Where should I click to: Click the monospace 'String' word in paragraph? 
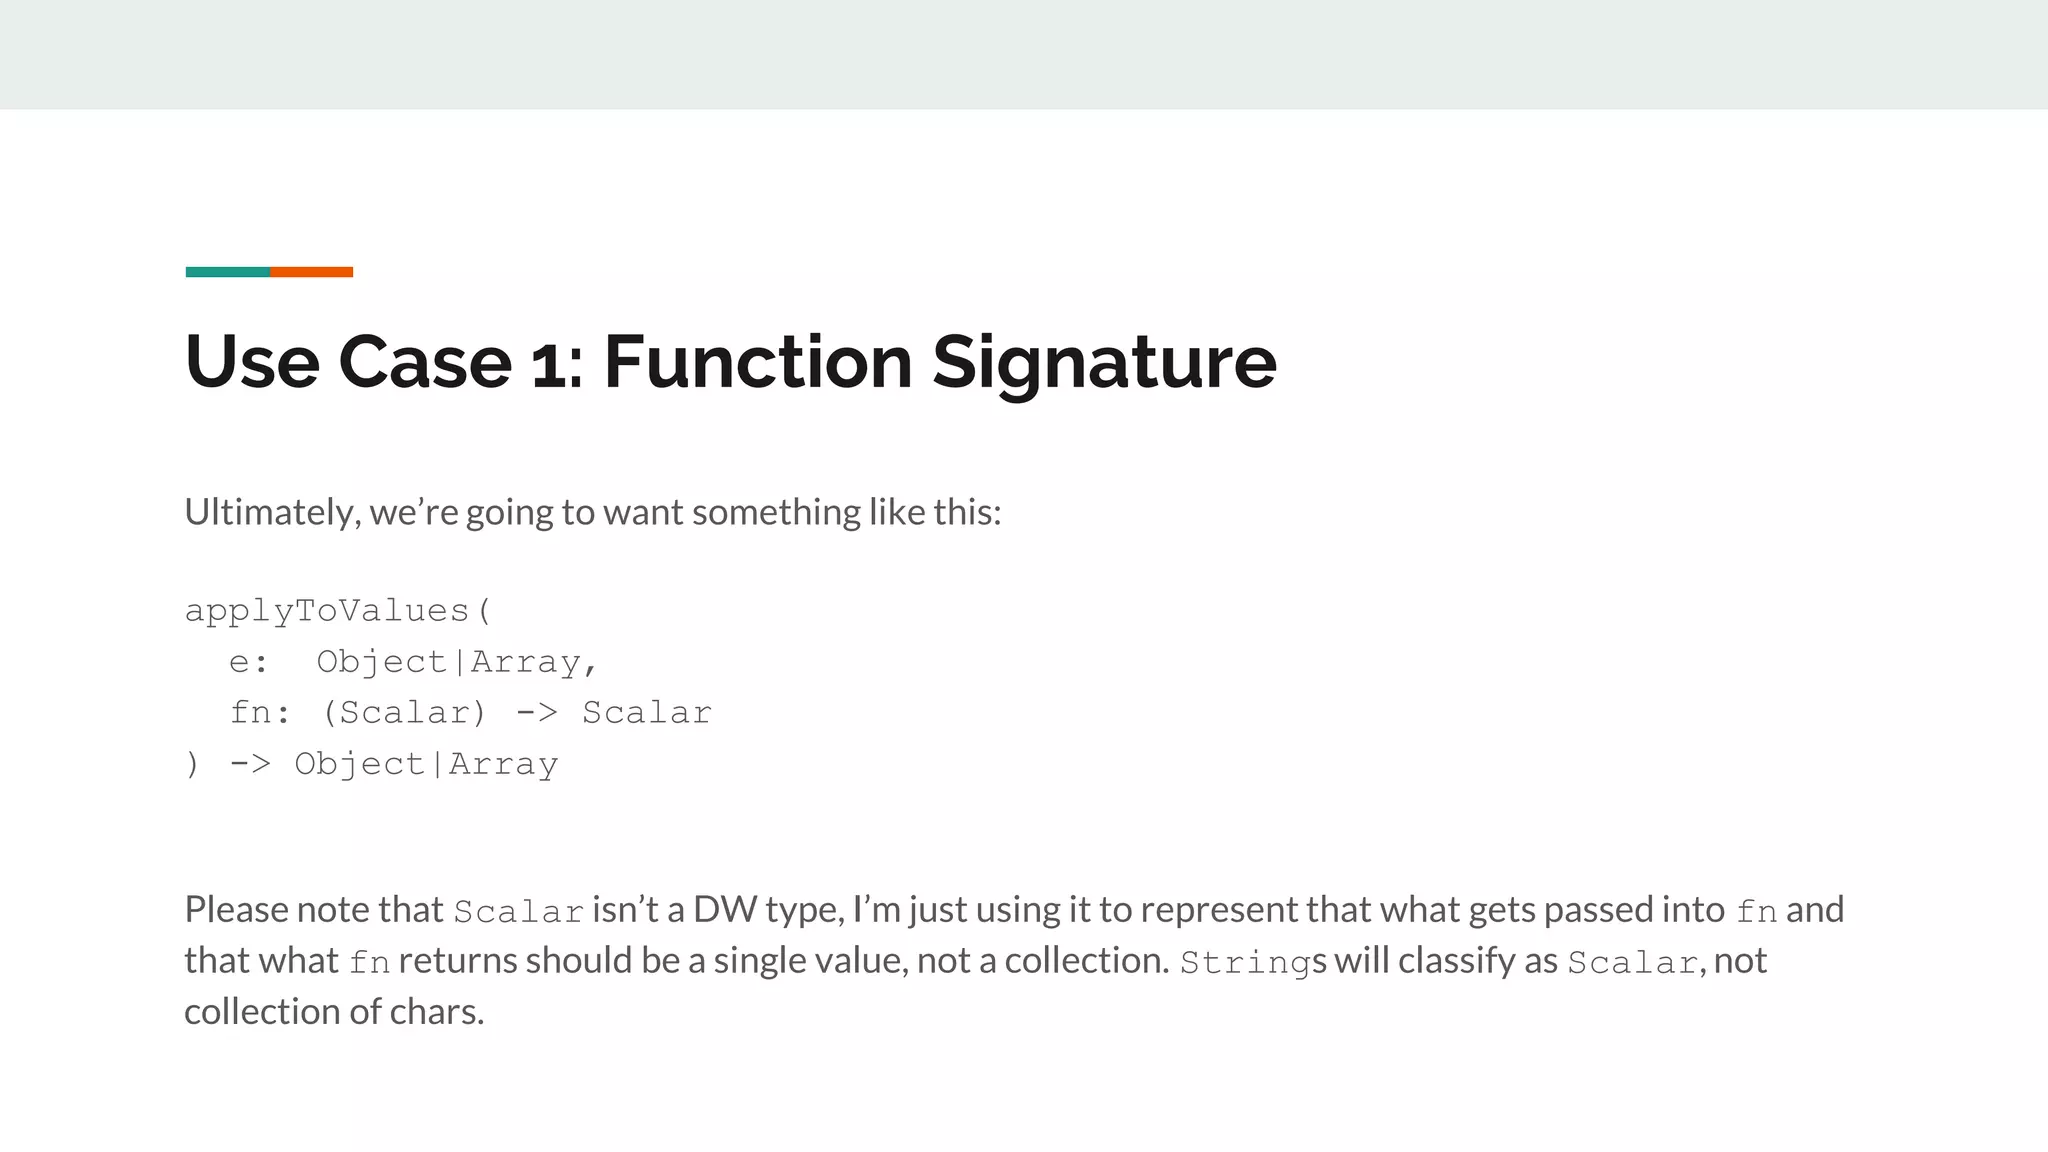point(1245,963)
